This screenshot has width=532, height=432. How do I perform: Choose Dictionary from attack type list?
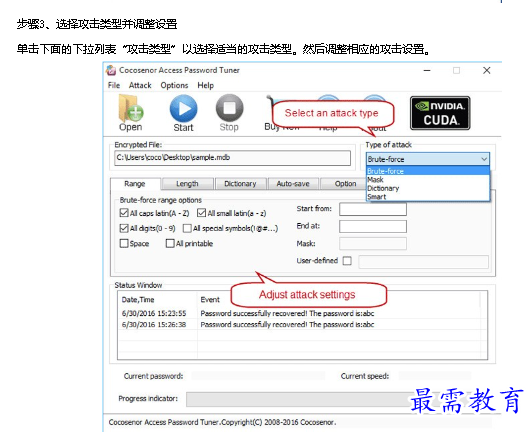428,188
